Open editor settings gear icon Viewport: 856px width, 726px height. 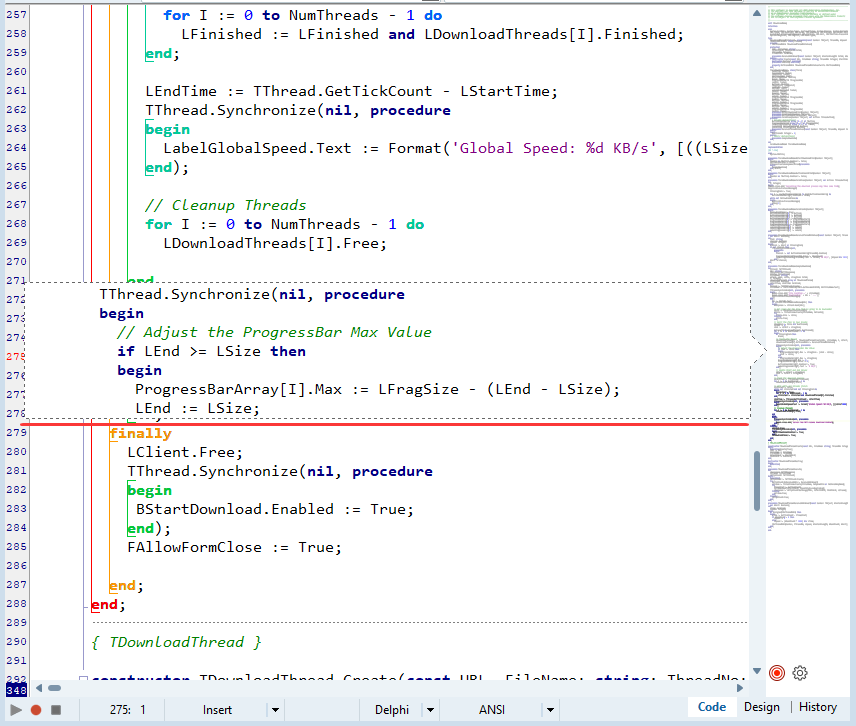click(800, 673)
